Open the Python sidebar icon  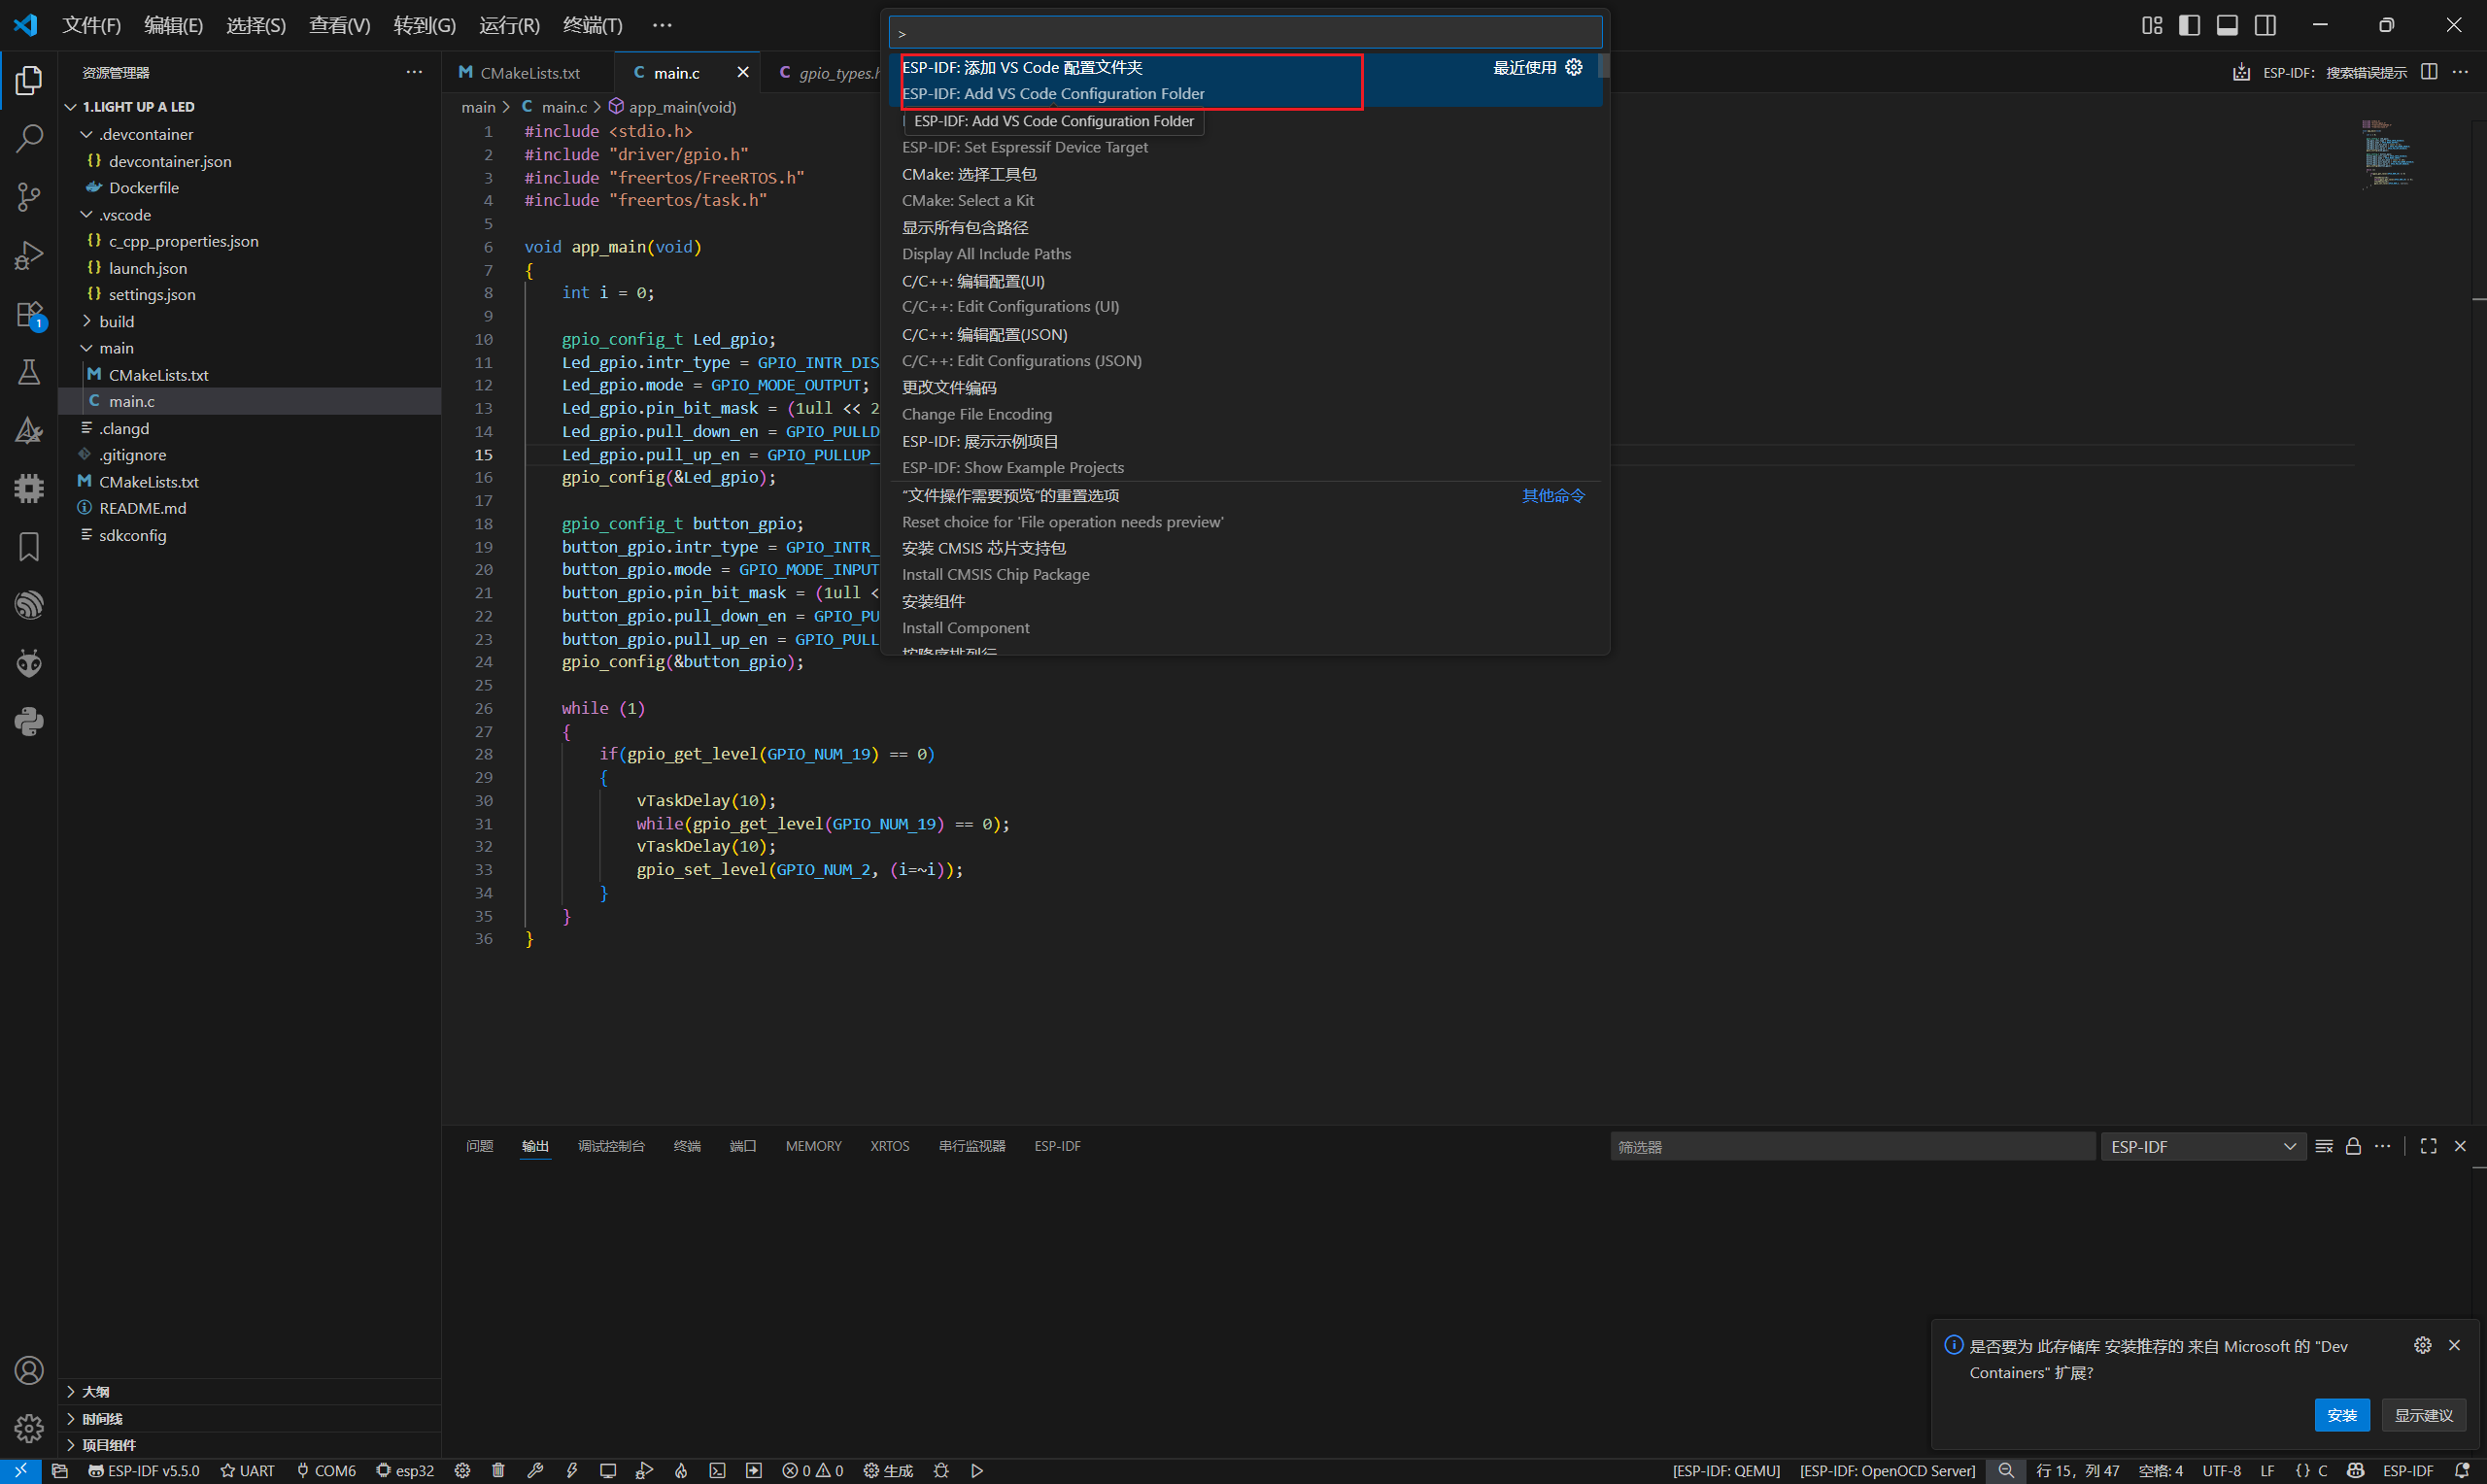29,721
